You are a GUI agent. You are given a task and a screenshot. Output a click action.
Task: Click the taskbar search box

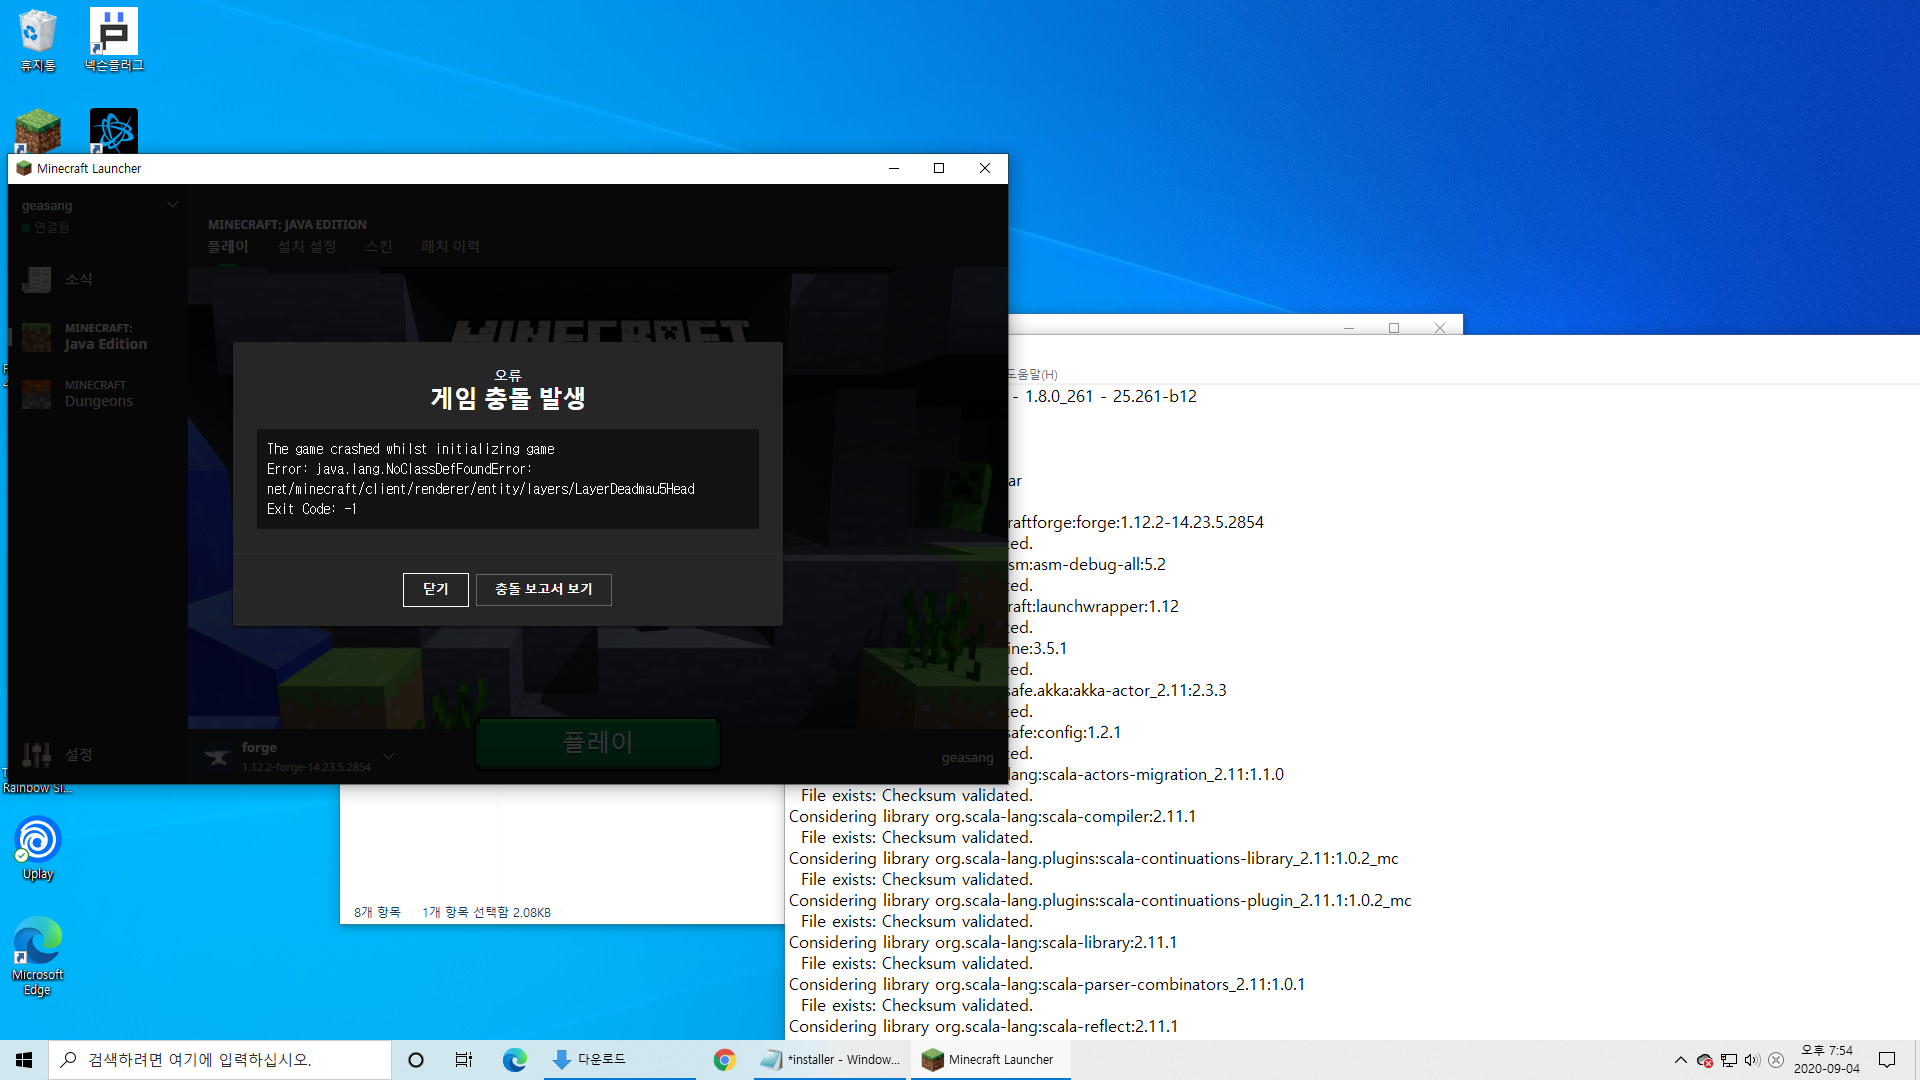220,1060
